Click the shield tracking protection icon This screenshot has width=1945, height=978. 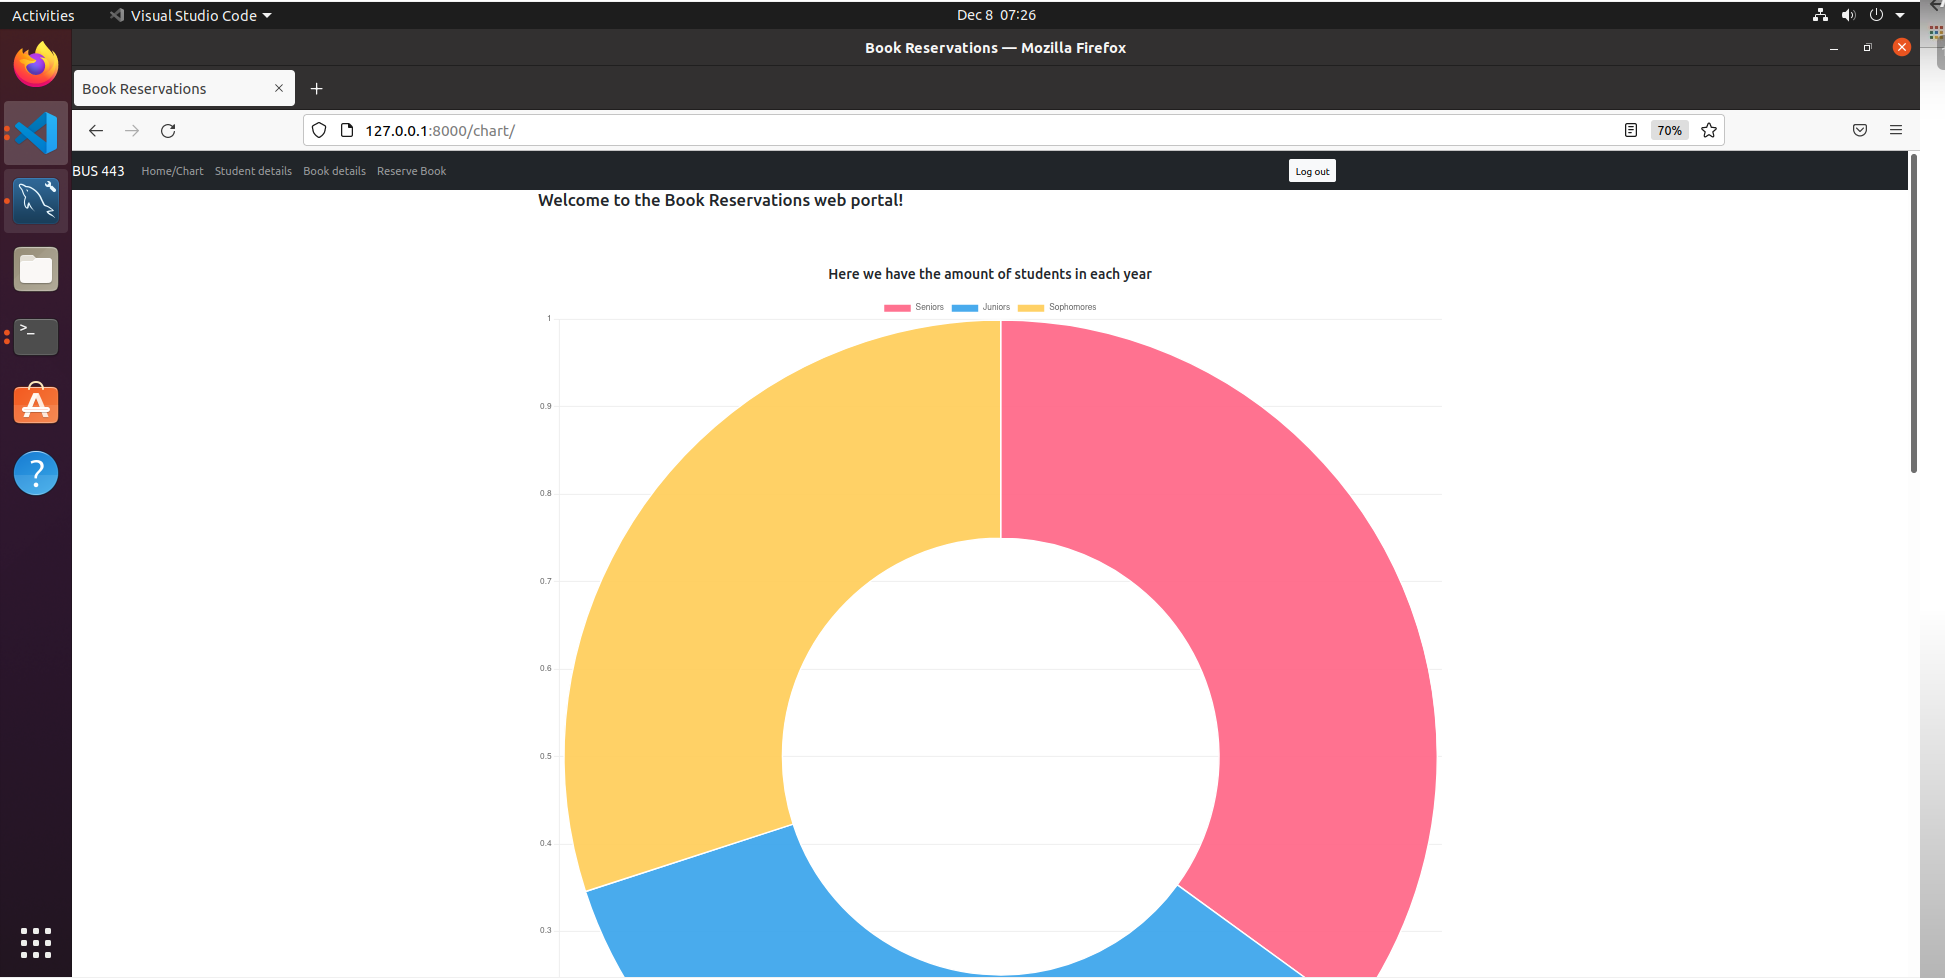pyautogui.click(x=318, y=130)
